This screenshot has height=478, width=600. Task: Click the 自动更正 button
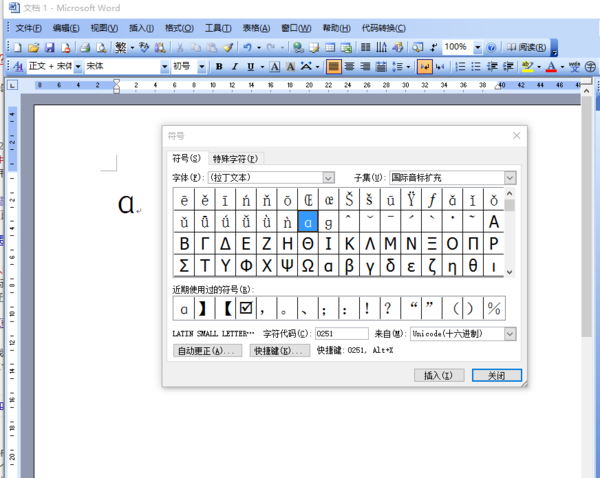[x=207, y=351]
